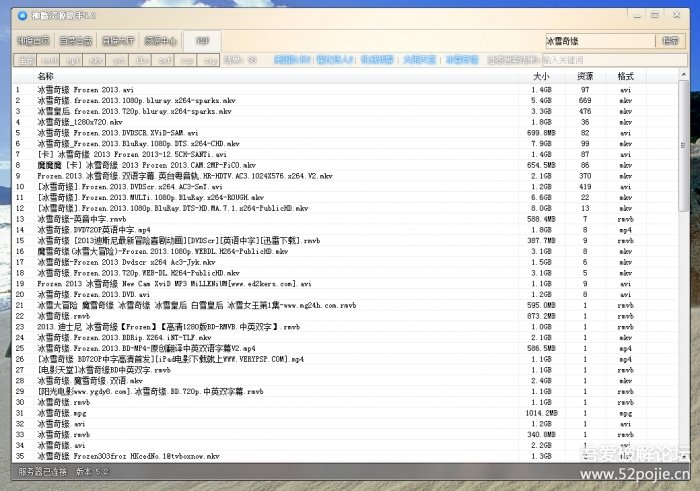Viewport: 700px width, 491px height.
Task: Focus the main search box containing 冰雪奇缘
Action: pos(600,41)
